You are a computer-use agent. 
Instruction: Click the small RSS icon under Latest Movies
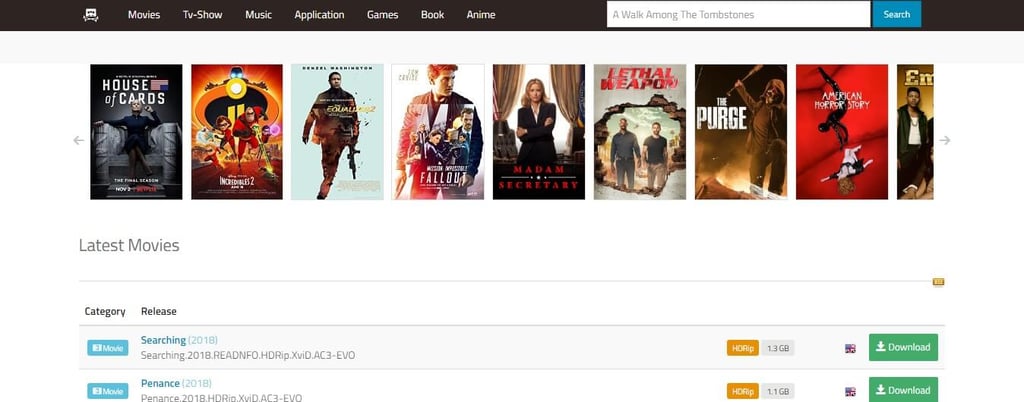click(938, 282)
